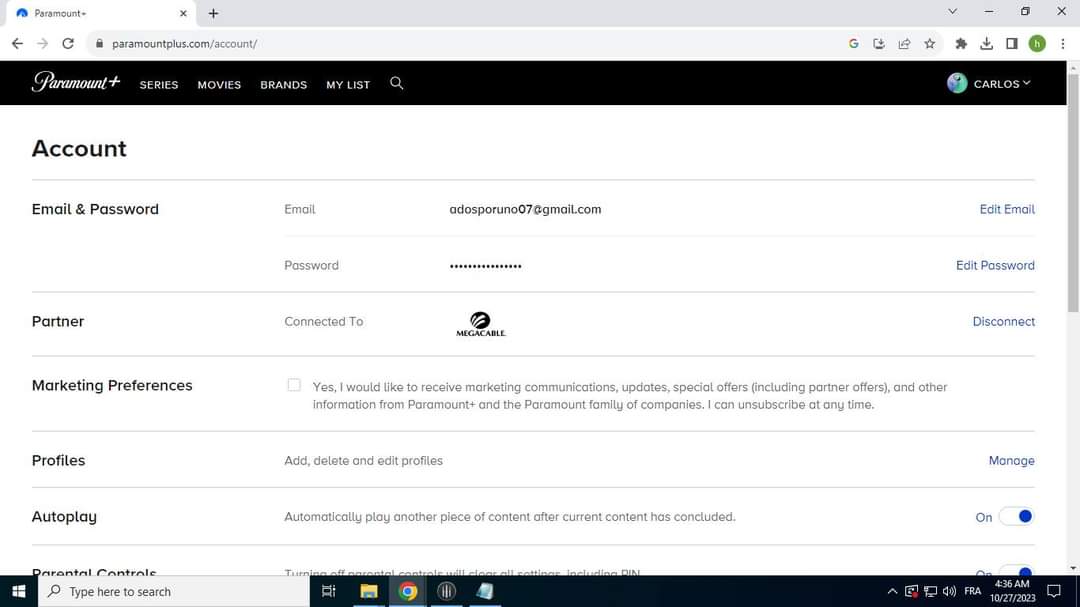Expand the CARLOS profile dropdown
The image size is (1080, 607).
coord(1002,84)
